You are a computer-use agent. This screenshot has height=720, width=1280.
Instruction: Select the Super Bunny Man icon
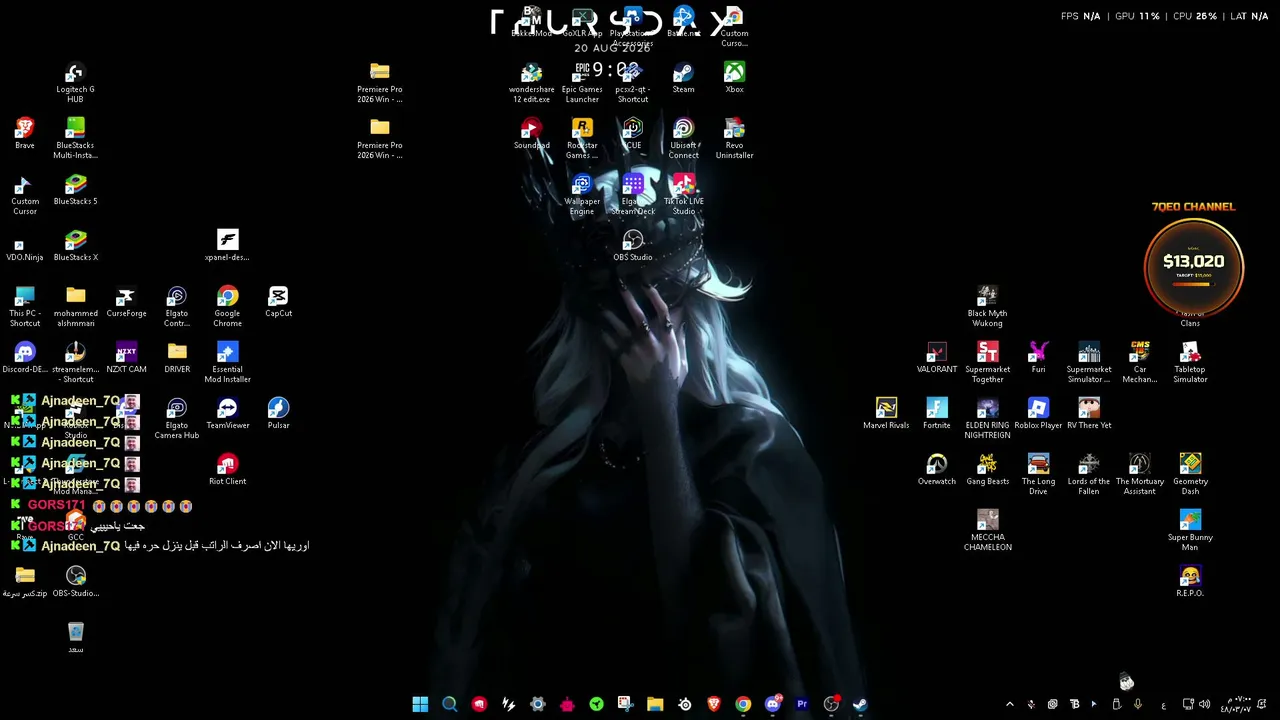tap(1190, 531)
